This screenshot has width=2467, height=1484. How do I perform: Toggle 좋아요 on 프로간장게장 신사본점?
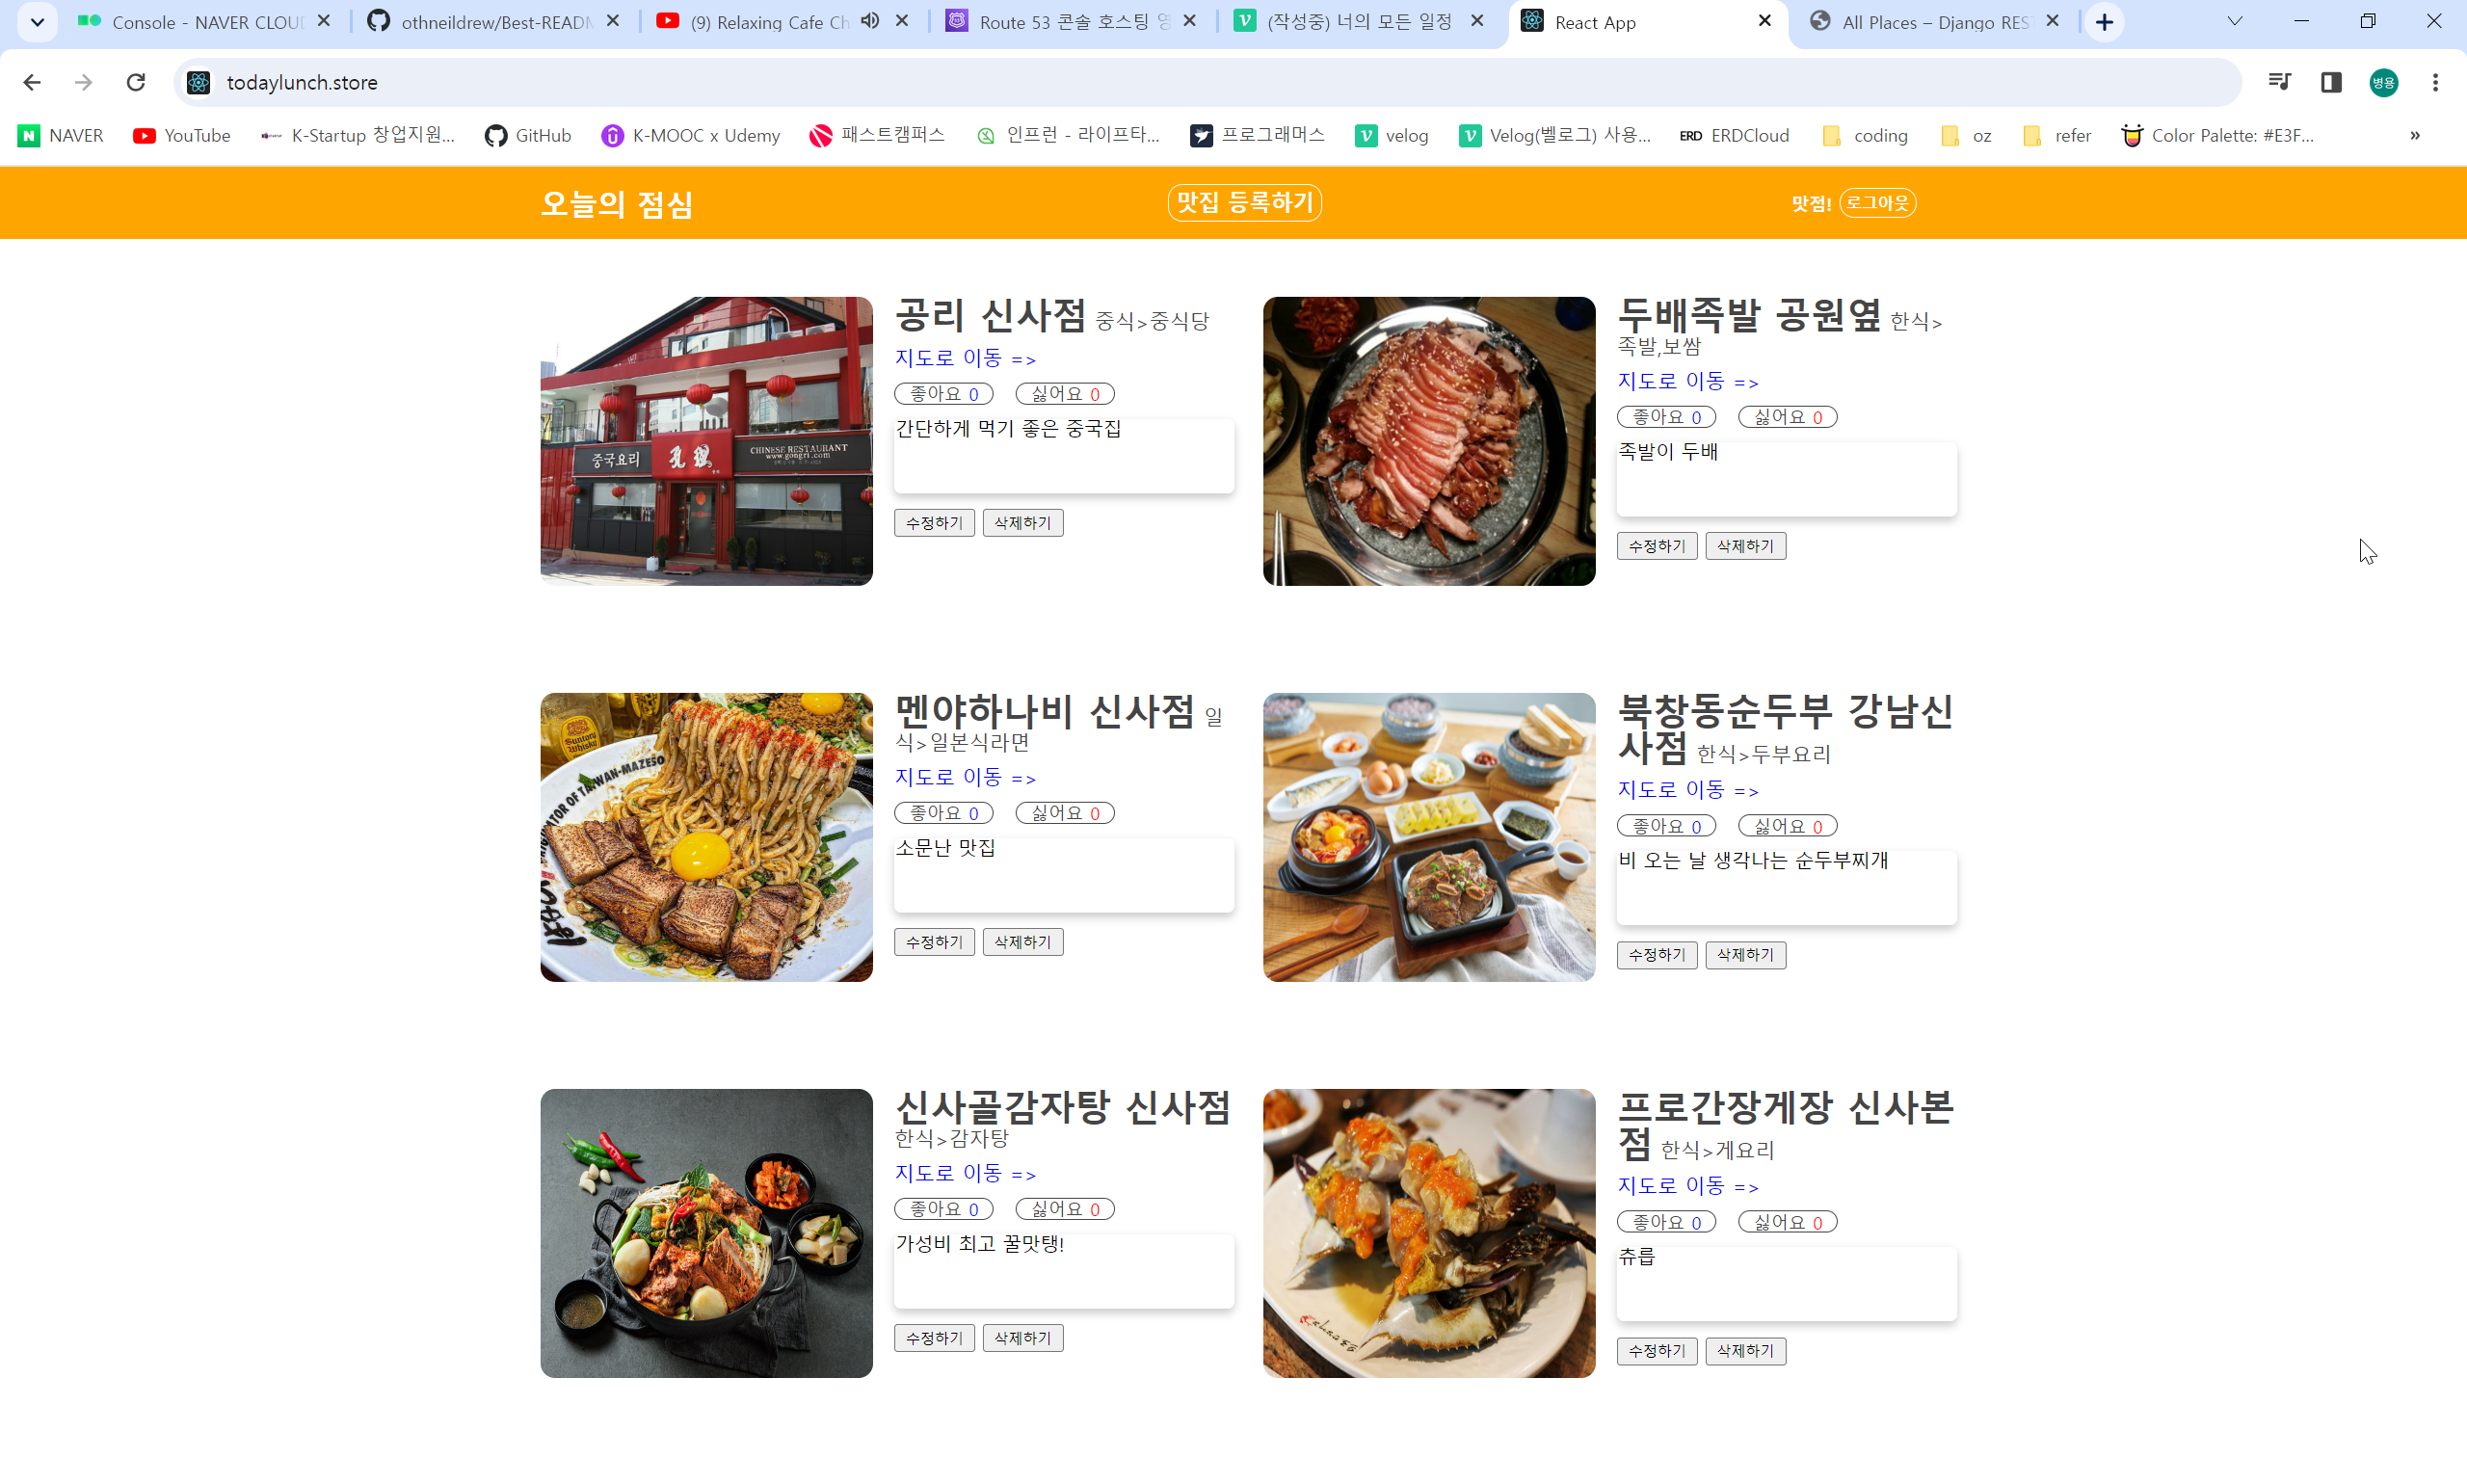(x=1666, y=1222)
